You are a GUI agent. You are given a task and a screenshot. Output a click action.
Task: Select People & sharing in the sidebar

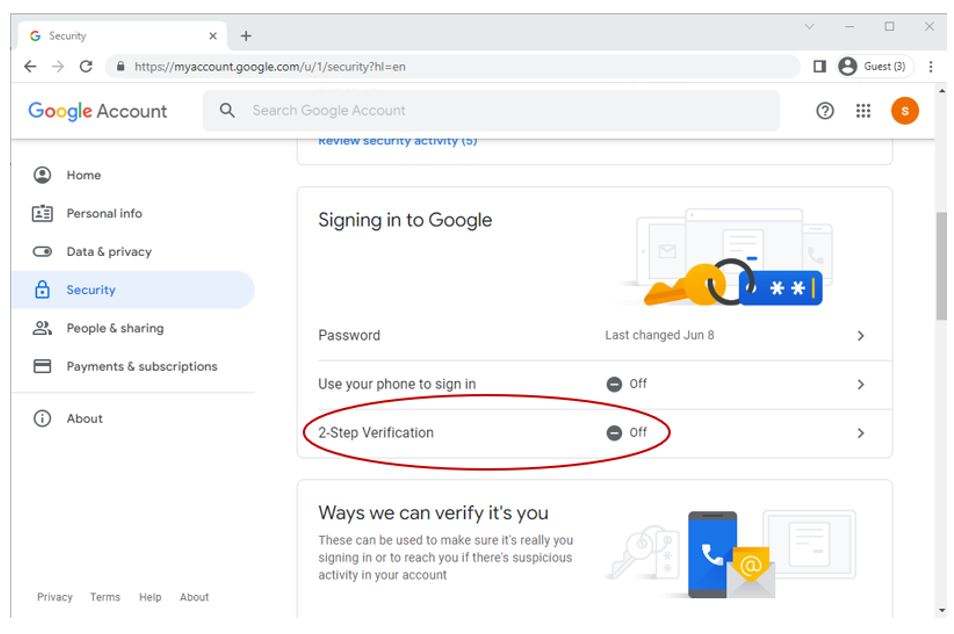pyautogui.click(x=114, y=328)
